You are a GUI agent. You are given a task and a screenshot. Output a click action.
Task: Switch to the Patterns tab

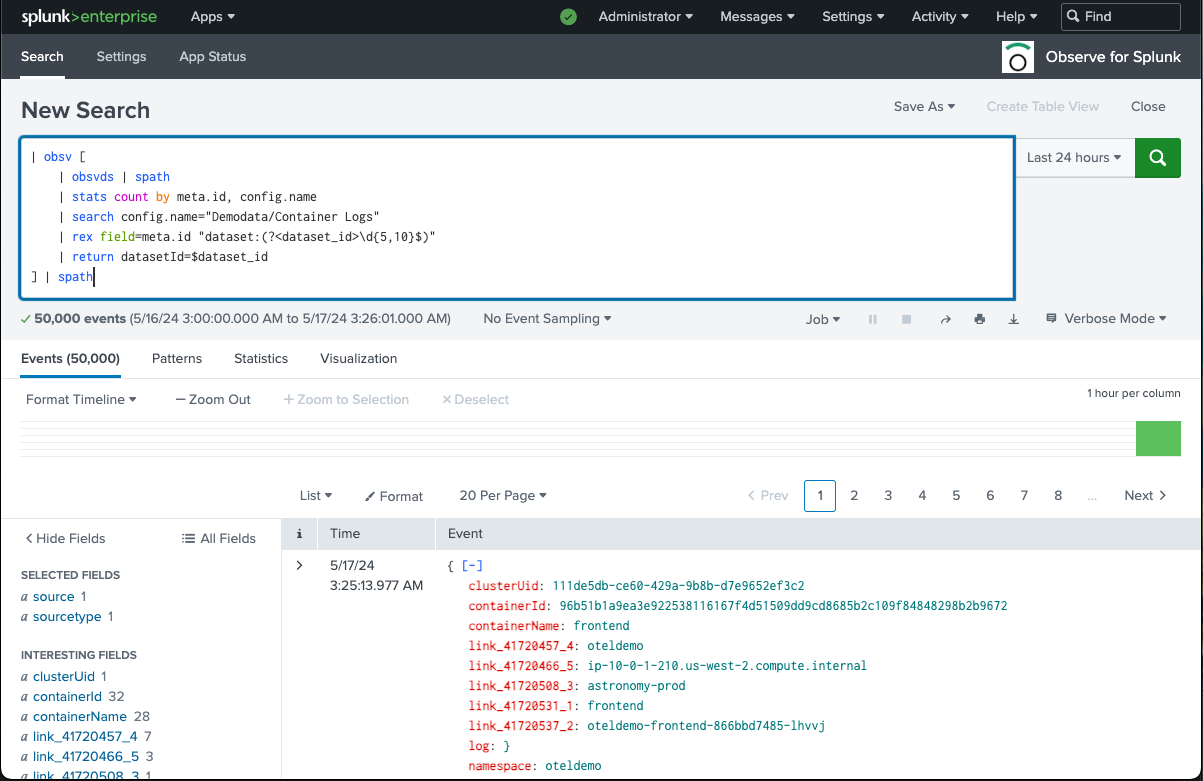pyautogui.click(x=177, y=358)
